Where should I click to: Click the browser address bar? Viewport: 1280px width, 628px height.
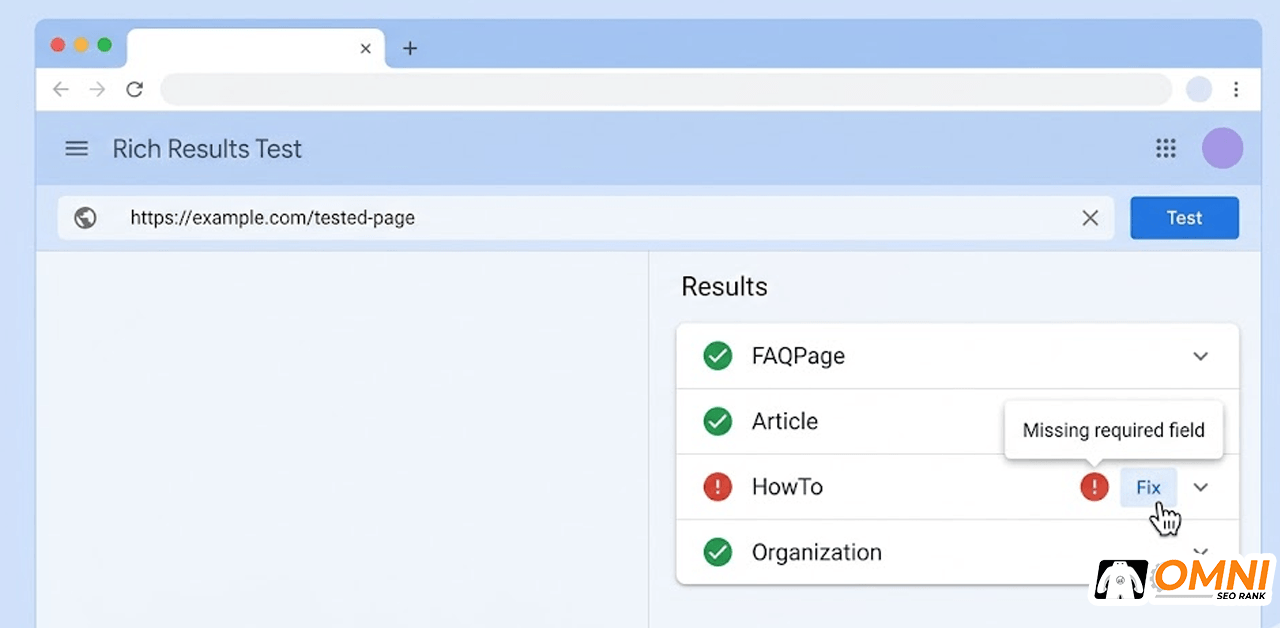point(666,90)
